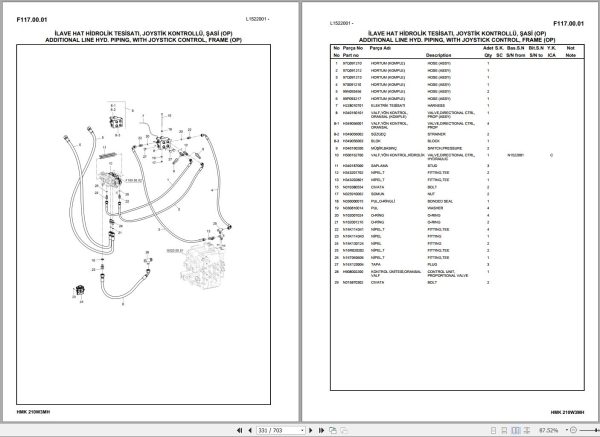This screenshot has width=600, height=437.
Task: Click the 331 / 703 page number field
Action: pyautogui.click(x=279, y=430)
